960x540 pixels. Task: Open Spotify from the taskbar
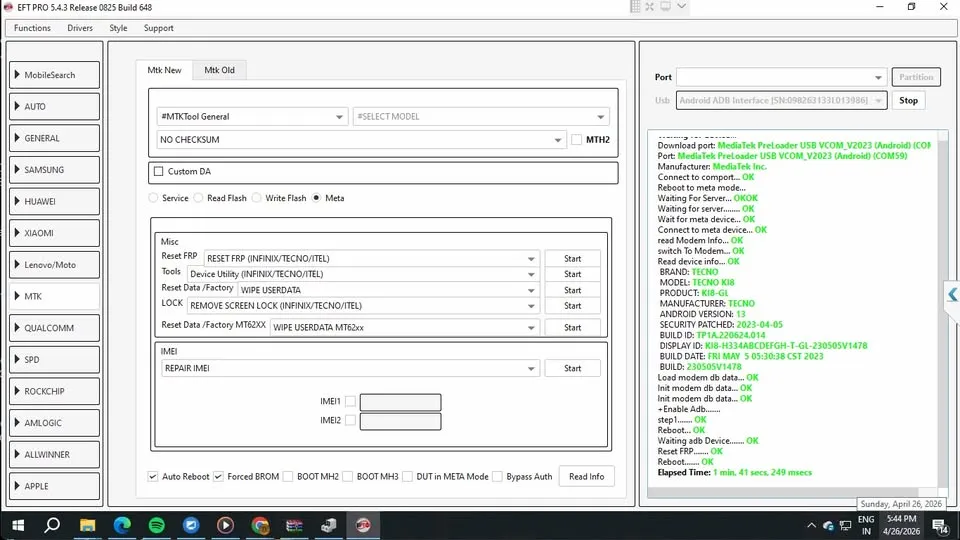[x=156, y=524]
